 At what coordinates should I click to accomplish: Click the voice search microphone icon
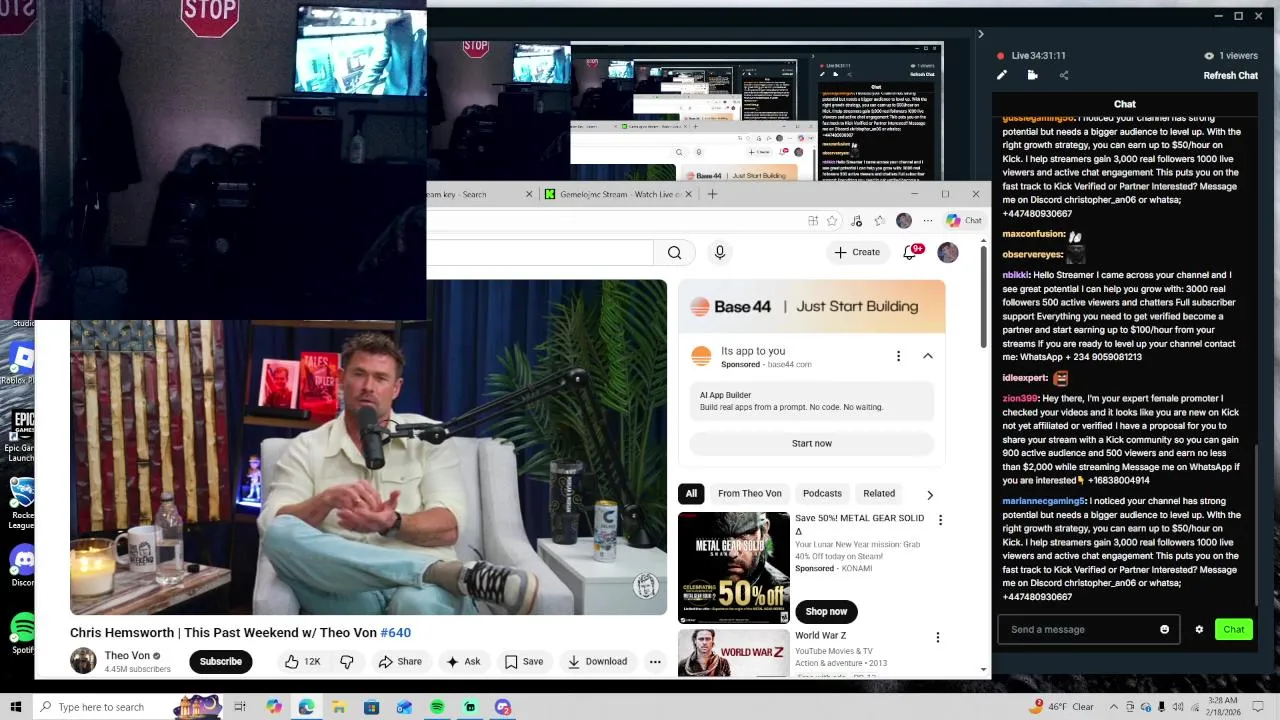720,253
